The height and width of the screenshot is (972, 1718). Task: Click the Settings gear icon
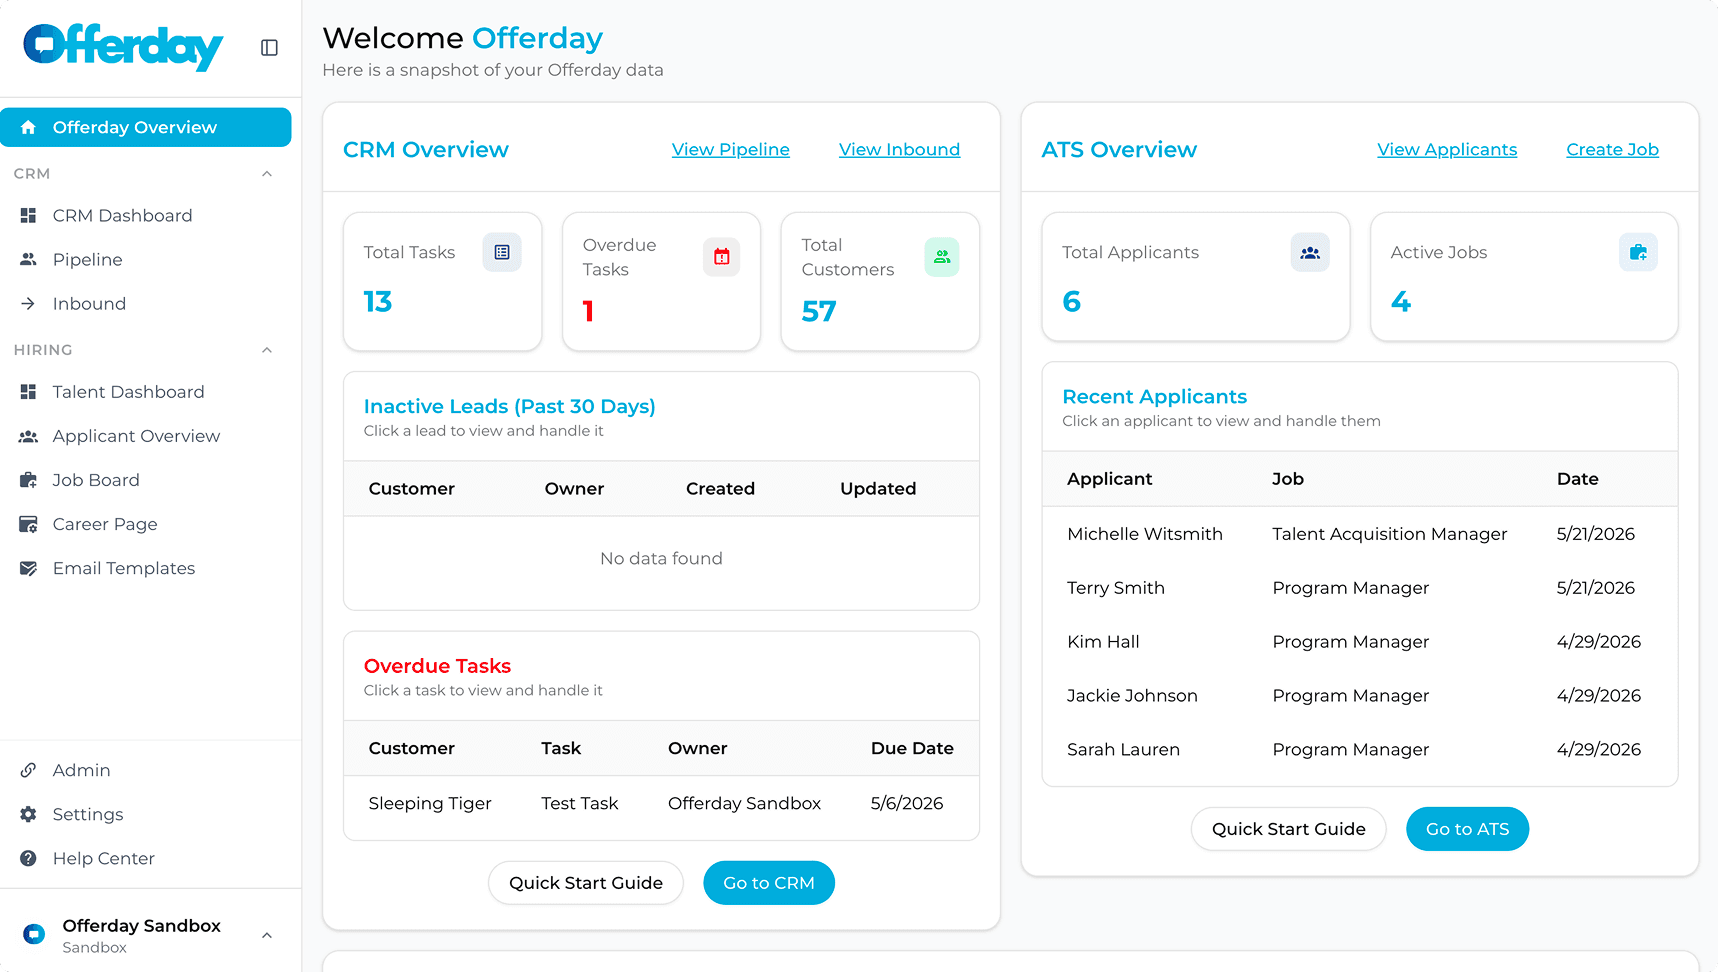click(x=28, y=814)
